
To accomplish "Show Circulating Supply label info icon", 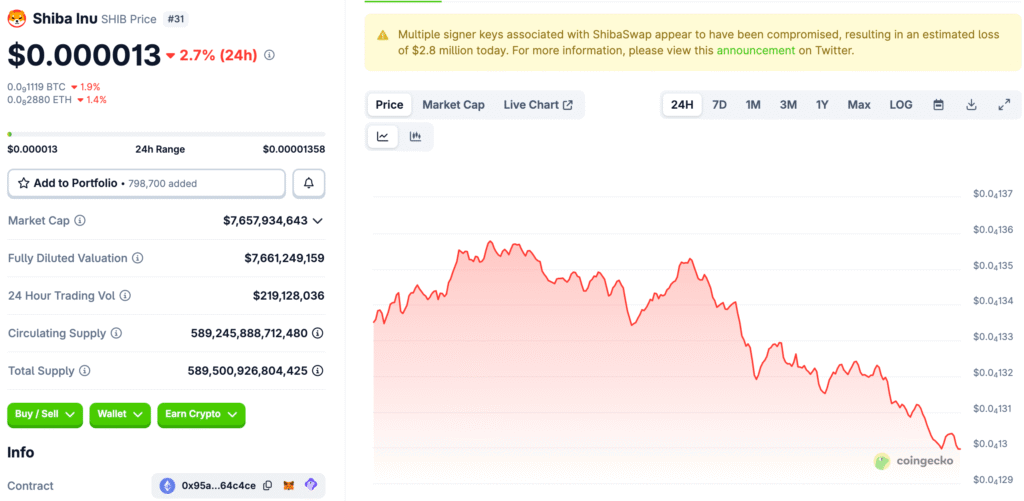I will coord(116,333).
